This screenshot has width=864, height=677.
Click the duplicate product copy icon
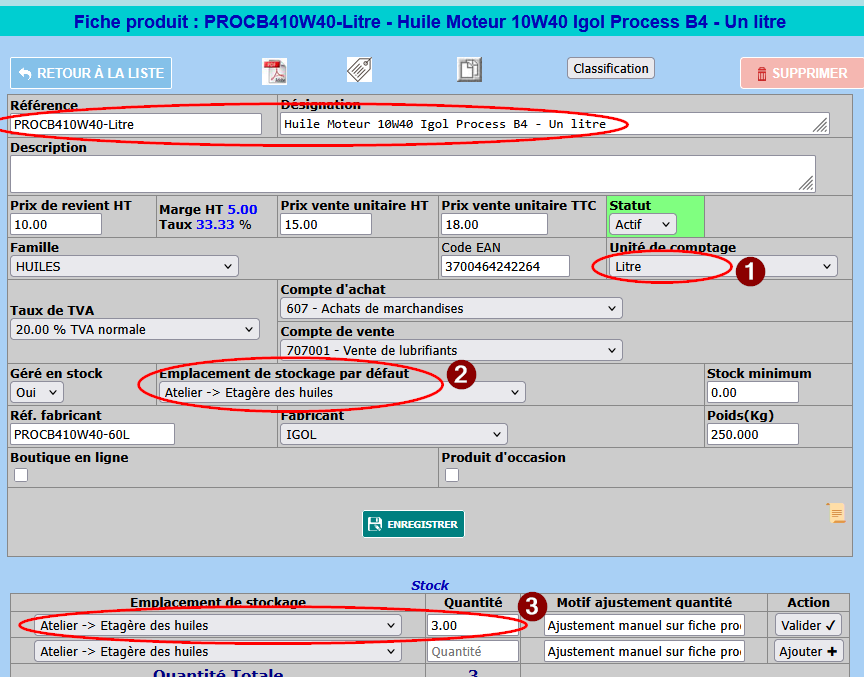[x=469, y=70]
